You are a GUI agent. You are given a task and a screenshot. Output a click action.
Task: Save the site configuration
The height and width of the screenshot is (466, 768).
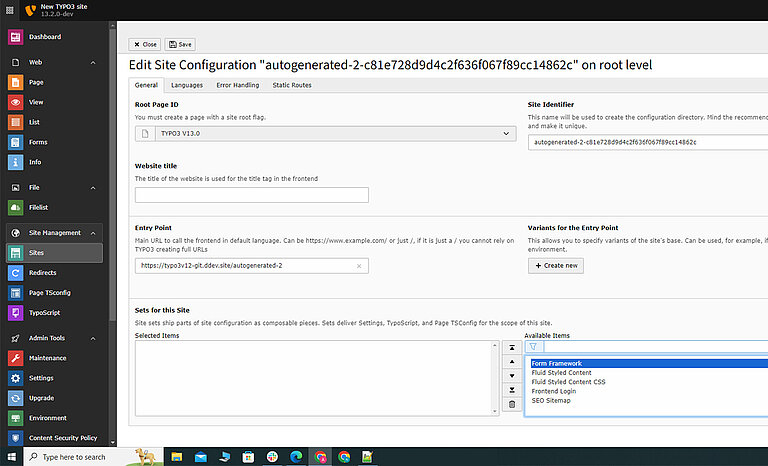point(180,45)
